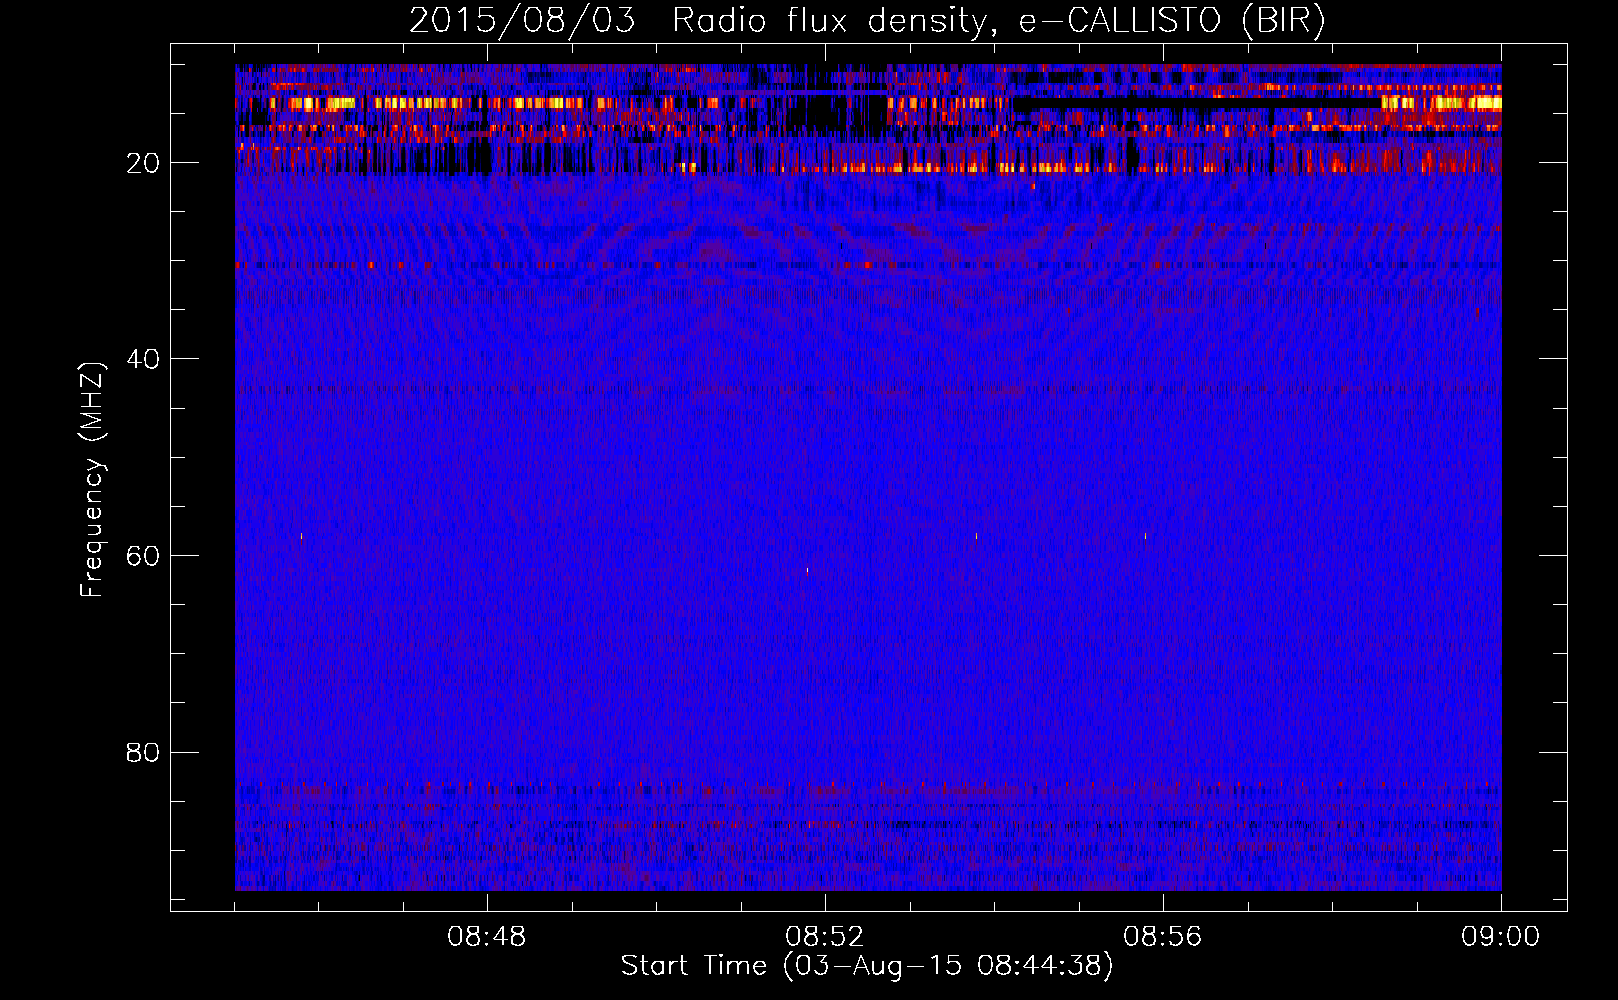Click the 'Frequency (MHZ)' y-axis label

[x=91, y=481]
